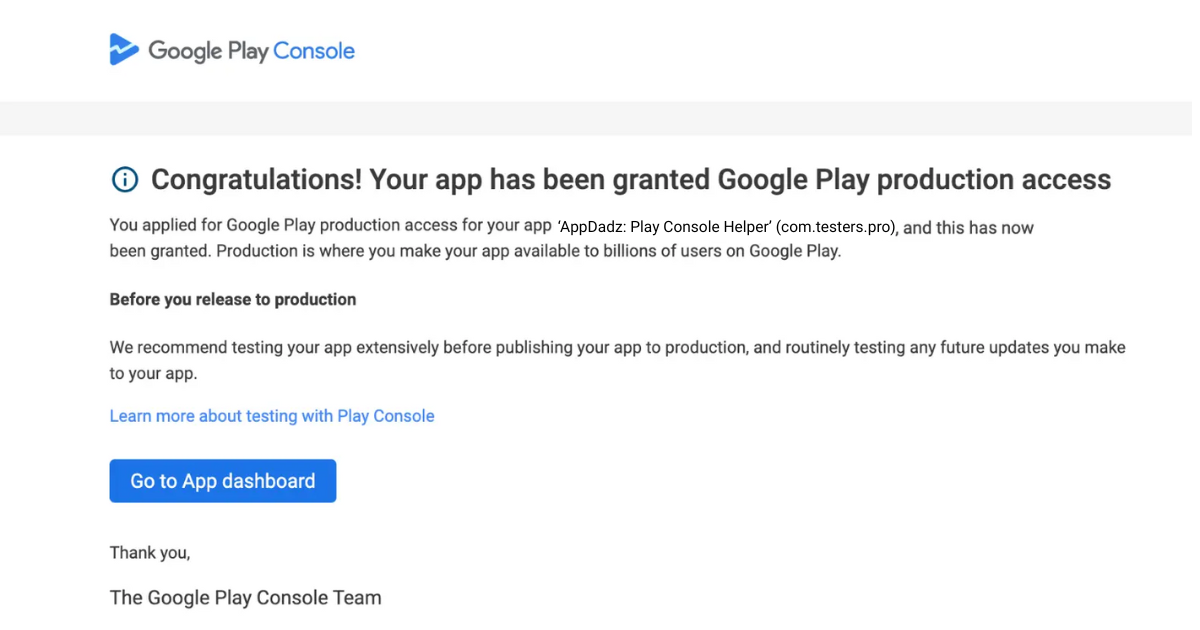Select the info circle icon beside the heading

[123, 179]
